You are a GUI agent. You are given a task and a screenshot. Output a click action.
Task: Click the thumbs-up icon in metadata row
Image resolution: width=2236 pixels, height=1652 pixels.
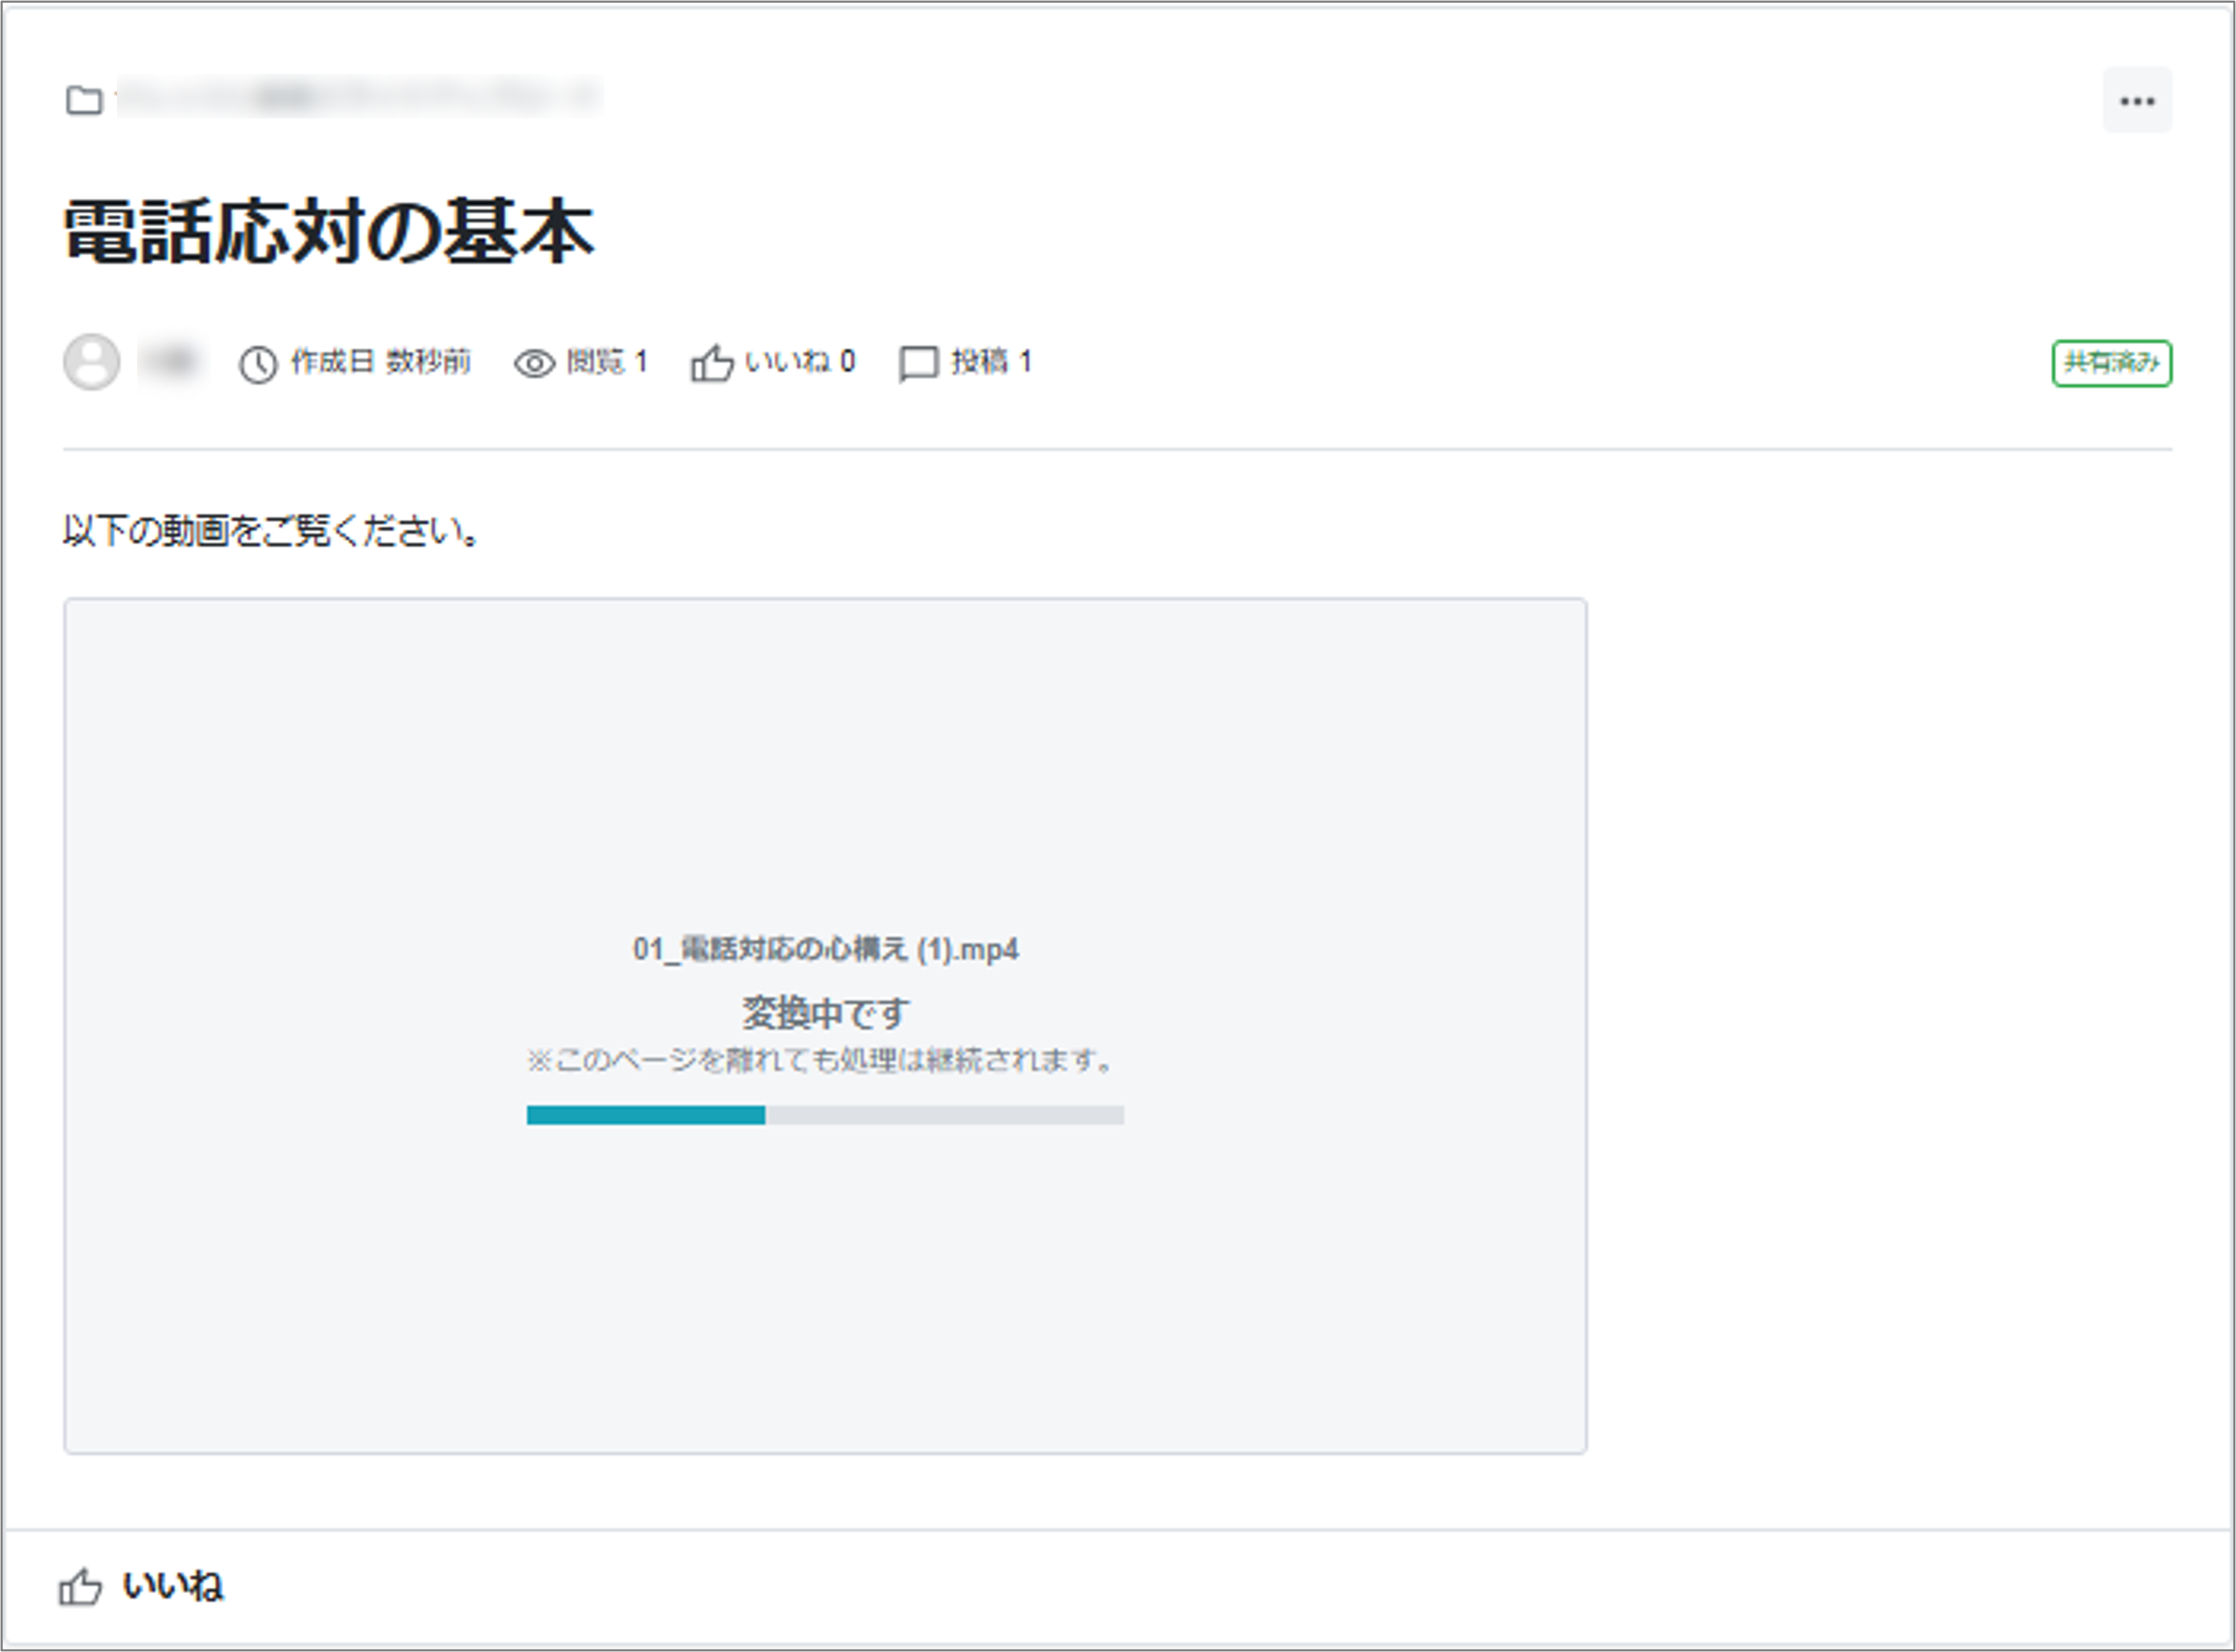click(x=711, y=364)
